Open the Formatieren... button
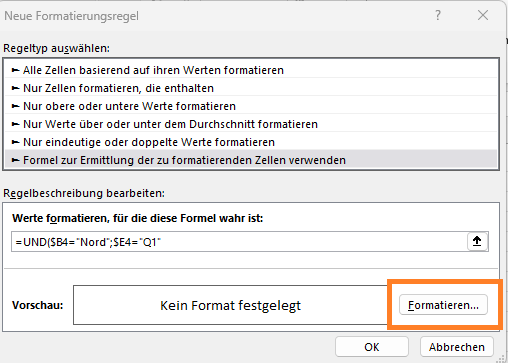Viewport: 508px width, 363px height. [443, 305]
